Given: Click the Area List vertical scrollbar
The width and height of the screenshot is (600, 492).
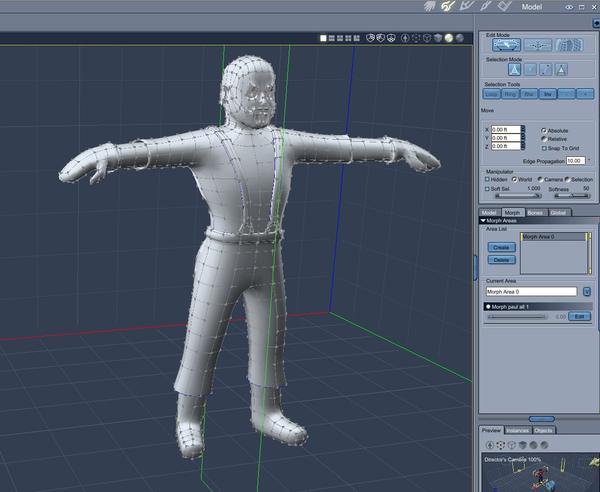Looking at the screenshot, I should point(589,253).
